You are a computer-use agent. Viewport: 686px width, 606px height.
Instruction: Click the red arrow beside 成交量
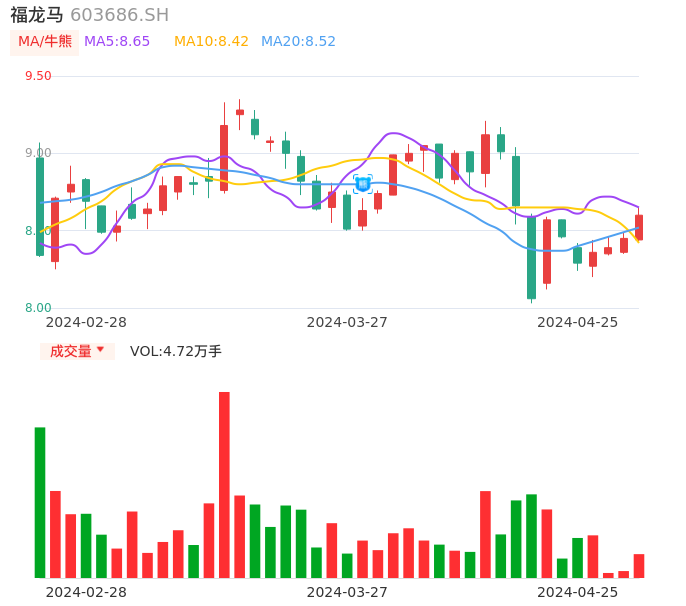point(100,350)
